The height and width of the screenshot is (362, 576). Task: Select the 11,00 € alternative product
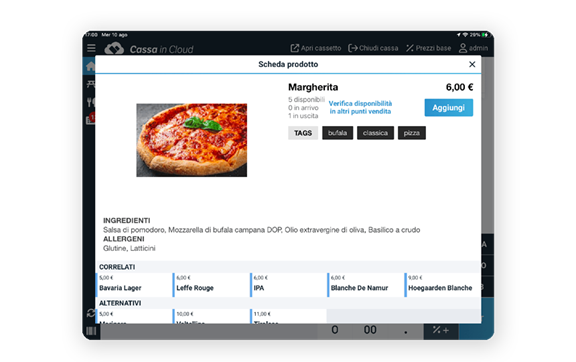(x=288, y=316)
